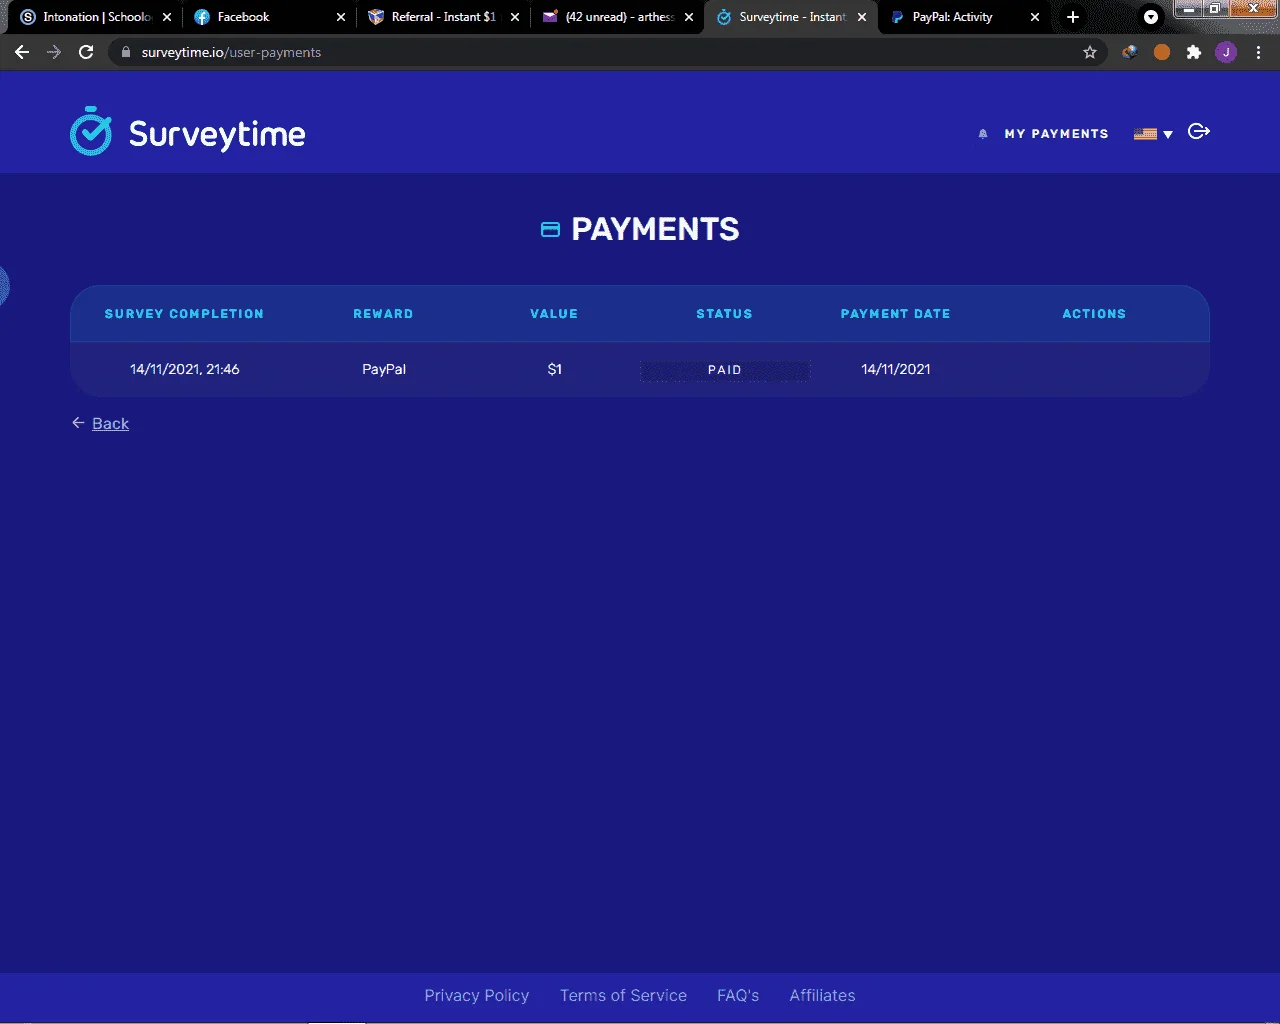Open the Terms of Service footer link
The image size is (1280, 1024).
pyautogui.click(x=623, y=996)
